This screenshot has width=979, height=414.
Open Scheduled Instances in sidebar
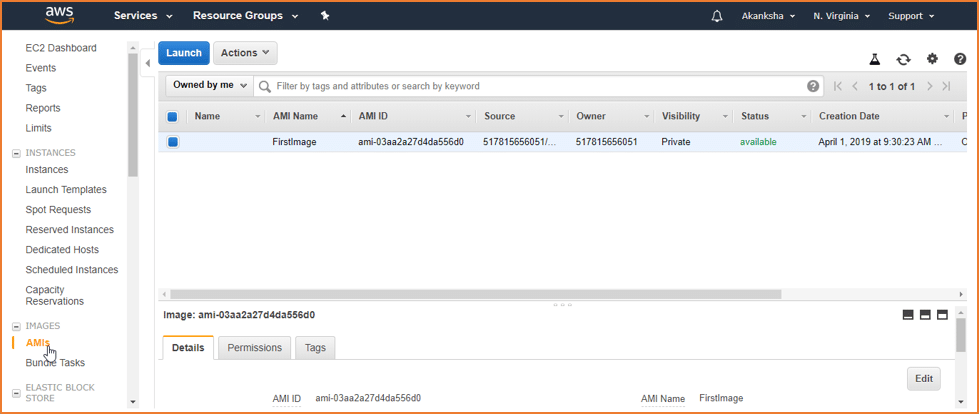72,269
